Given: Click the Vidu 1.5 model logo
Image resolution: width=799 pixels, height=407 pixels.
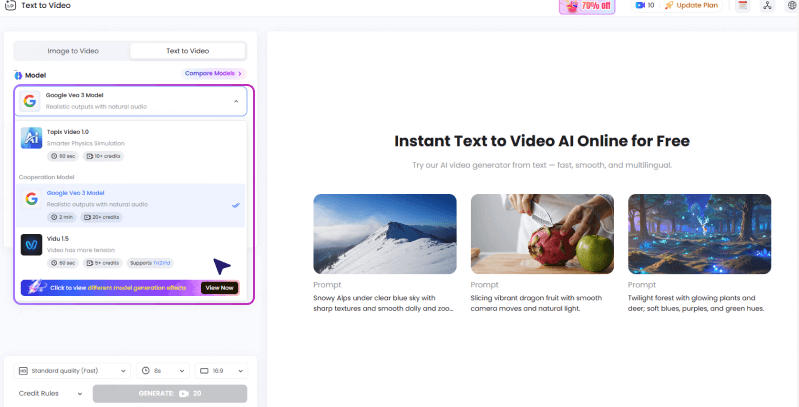Looking at the screenshot, I should point(31,244).
